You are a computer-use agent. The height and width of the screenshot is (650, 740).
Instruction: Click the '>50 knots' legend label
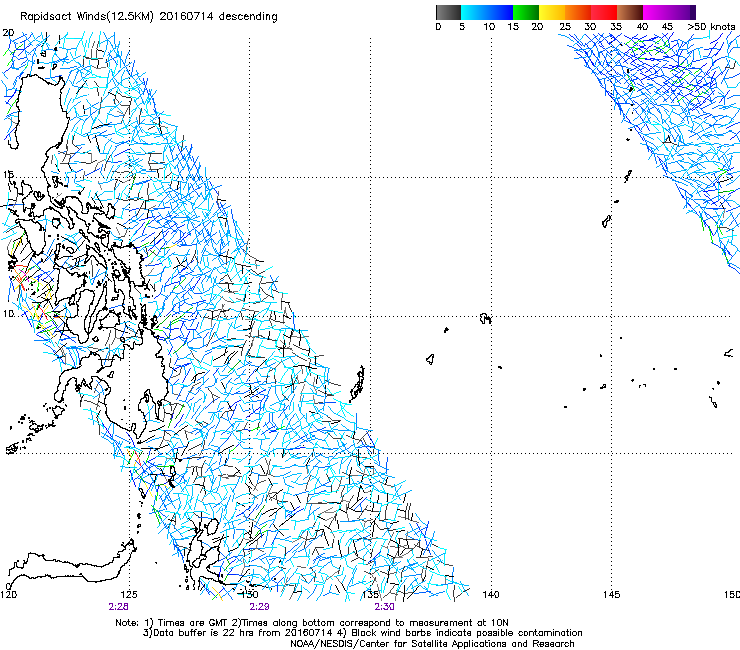pyautogui.click(x=711, y=27)
